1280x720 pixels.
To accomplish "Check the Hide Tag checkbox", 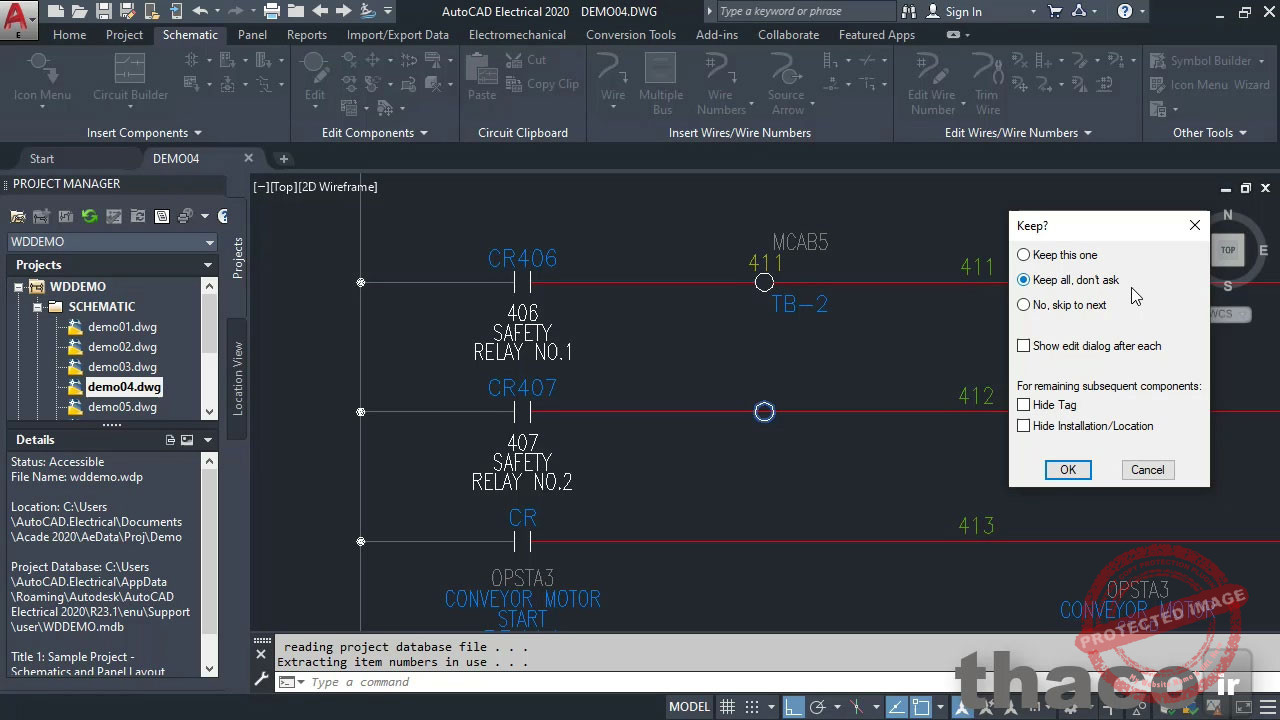I will [1023, 405].
